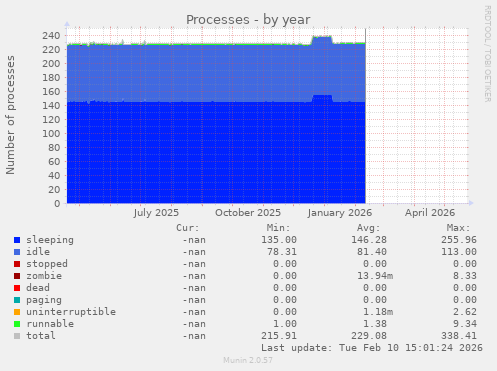The image size is (497, 371).
Task: Click the 'Processes - by year' title
Action: 248,20
